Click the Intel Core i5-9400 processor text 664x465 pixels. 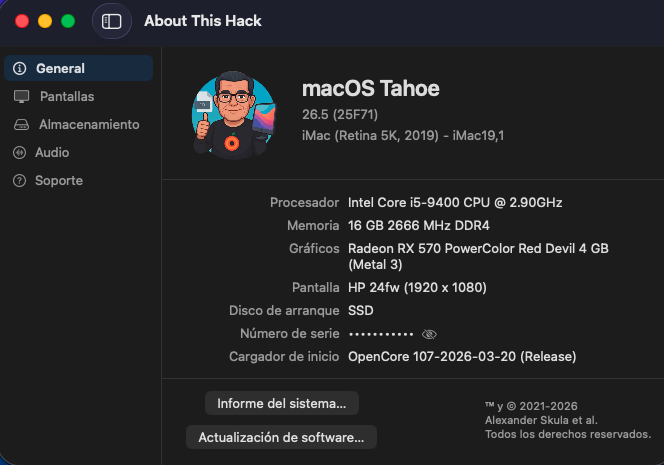coord(455,202)
